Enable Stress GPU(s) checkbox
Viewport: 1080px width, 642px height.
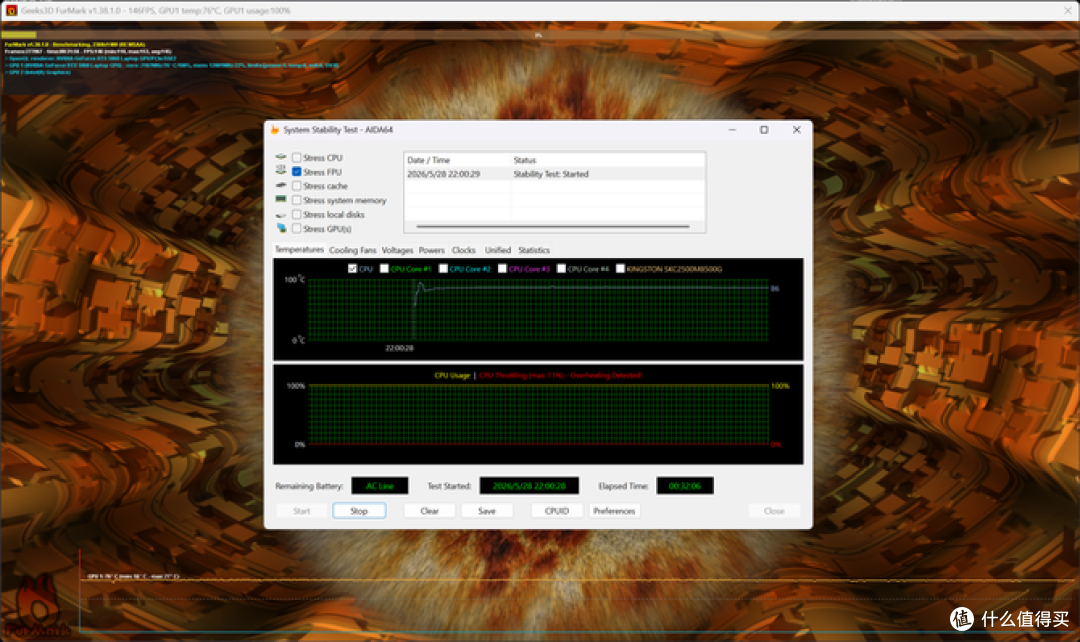pos(296,229)
